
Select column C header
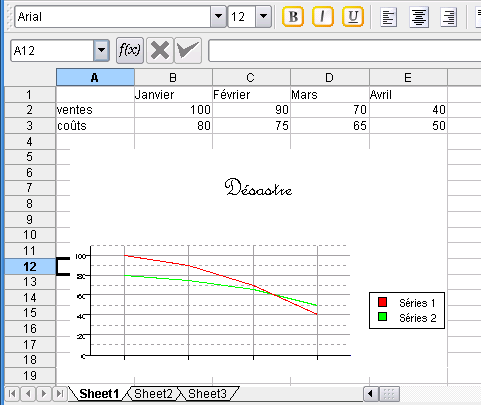251,77
